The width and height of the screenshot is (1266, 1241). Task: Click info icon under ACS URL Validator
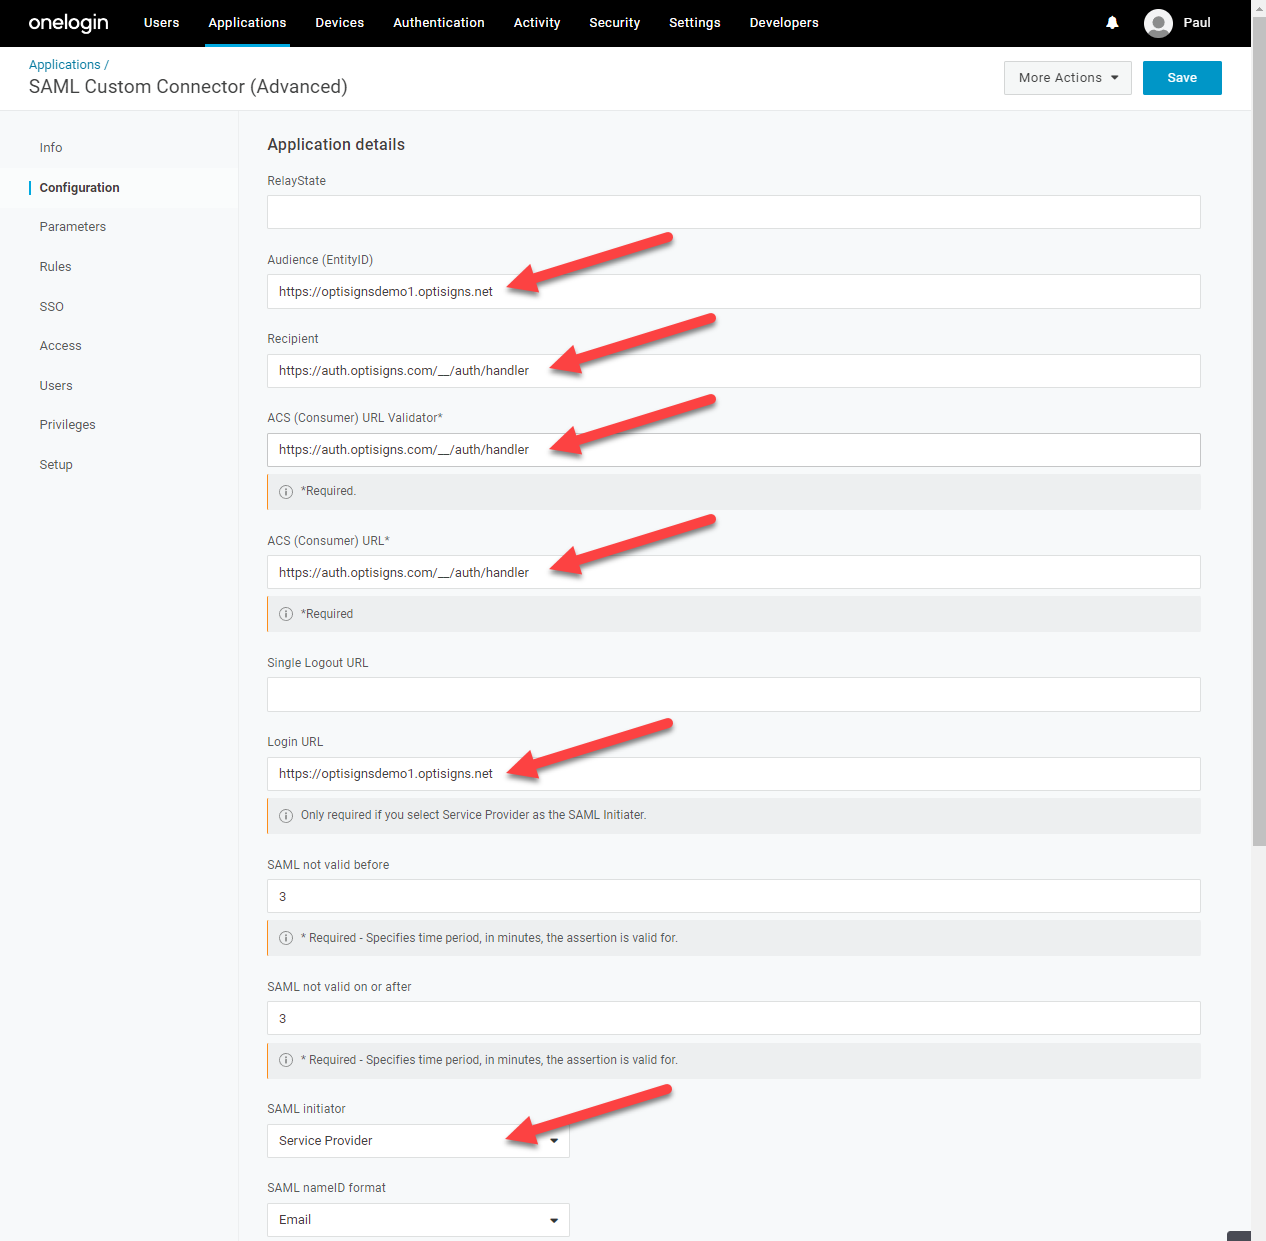click(286, 492)
